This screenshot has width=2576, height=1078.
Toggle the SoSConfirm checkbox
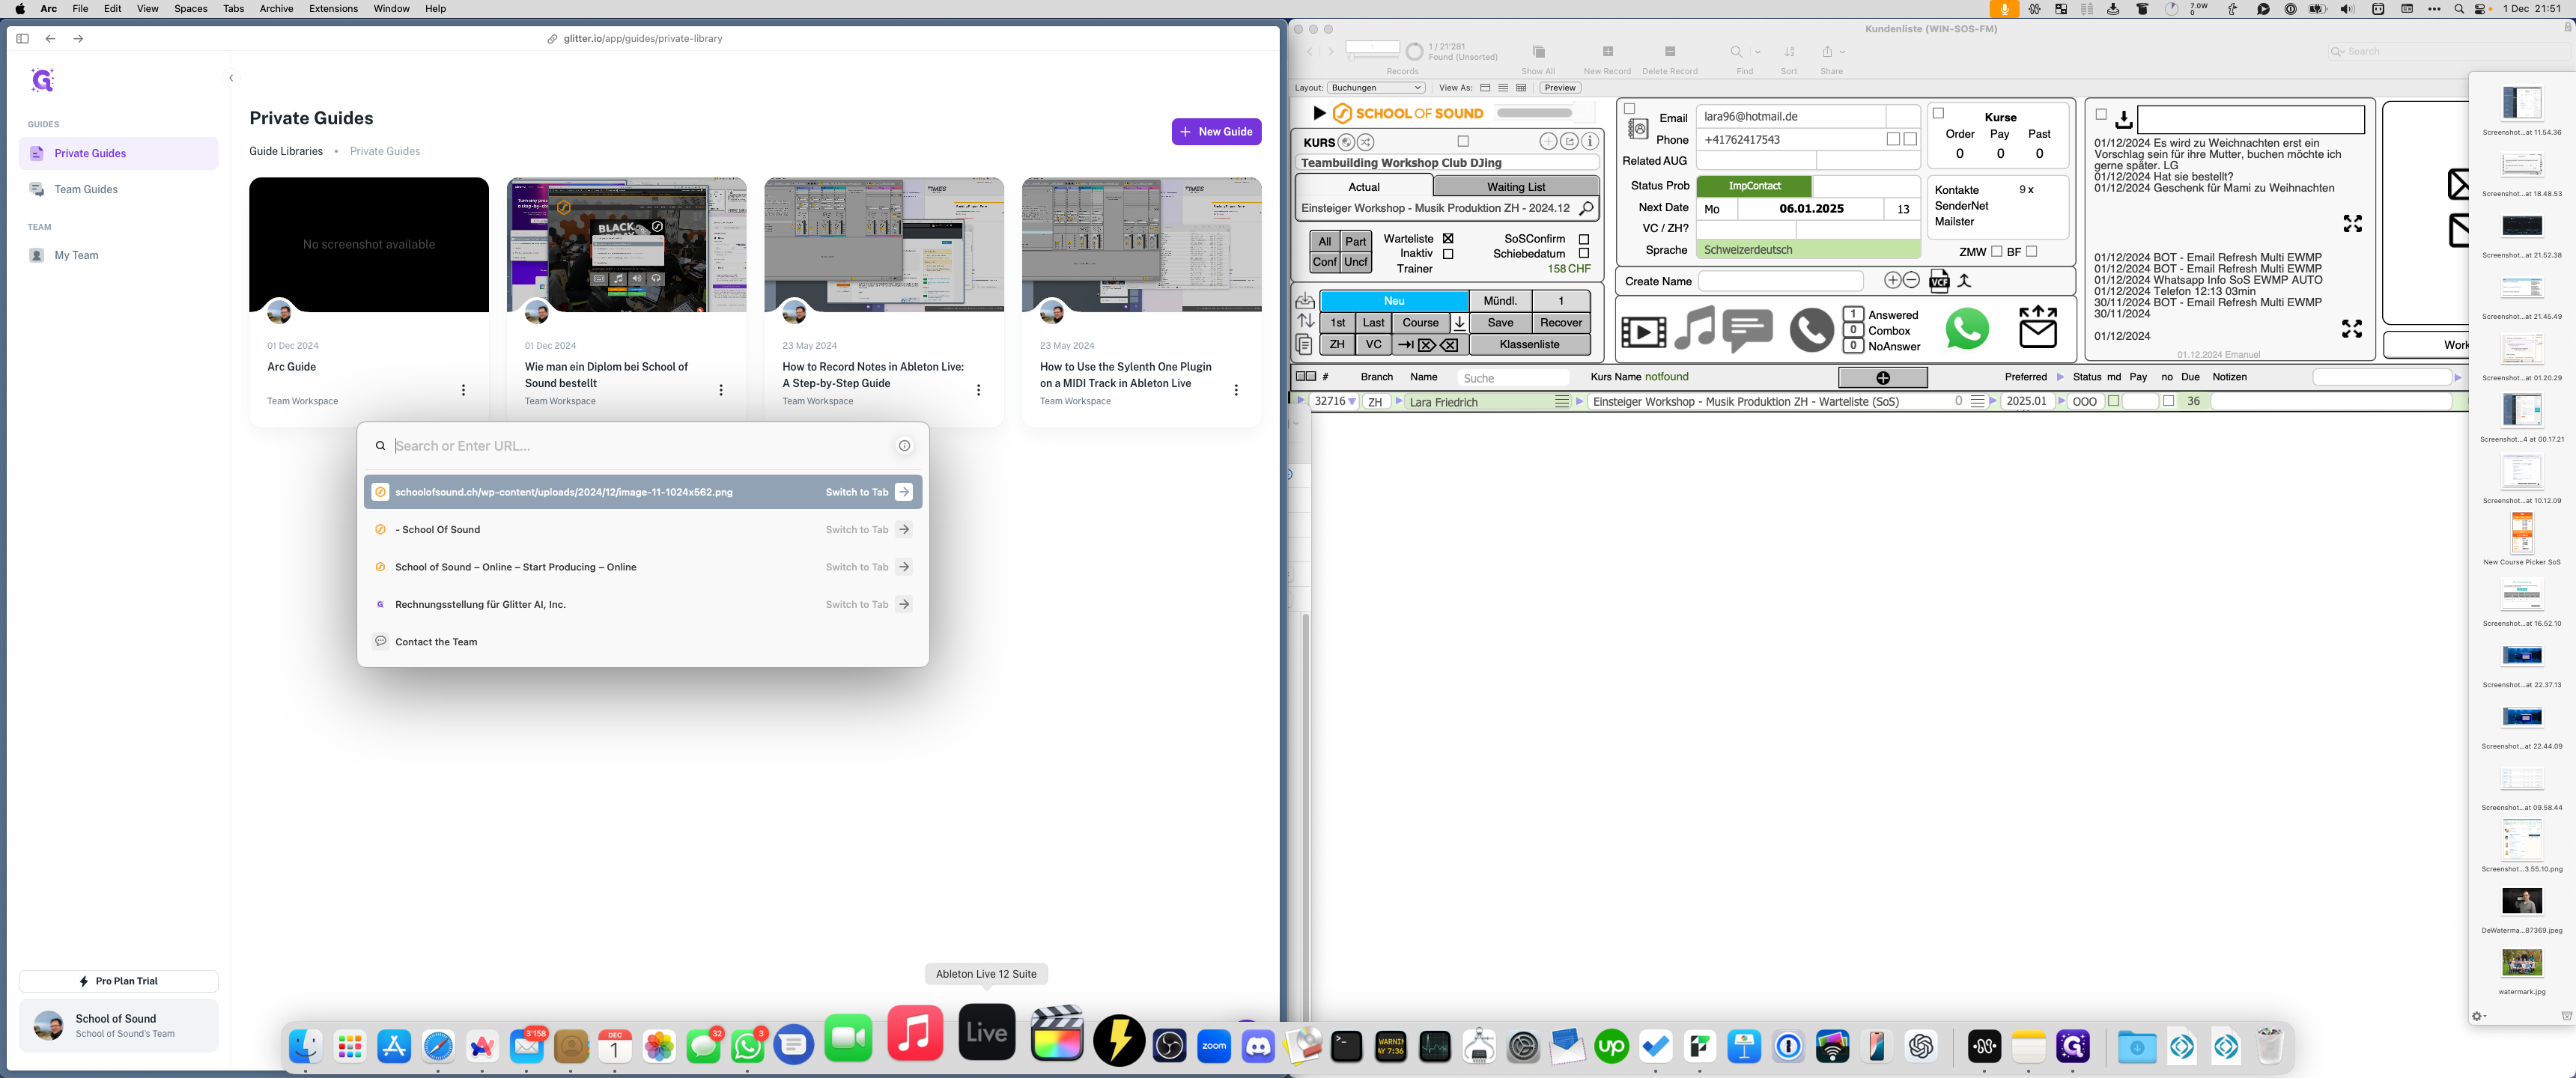1584,239
